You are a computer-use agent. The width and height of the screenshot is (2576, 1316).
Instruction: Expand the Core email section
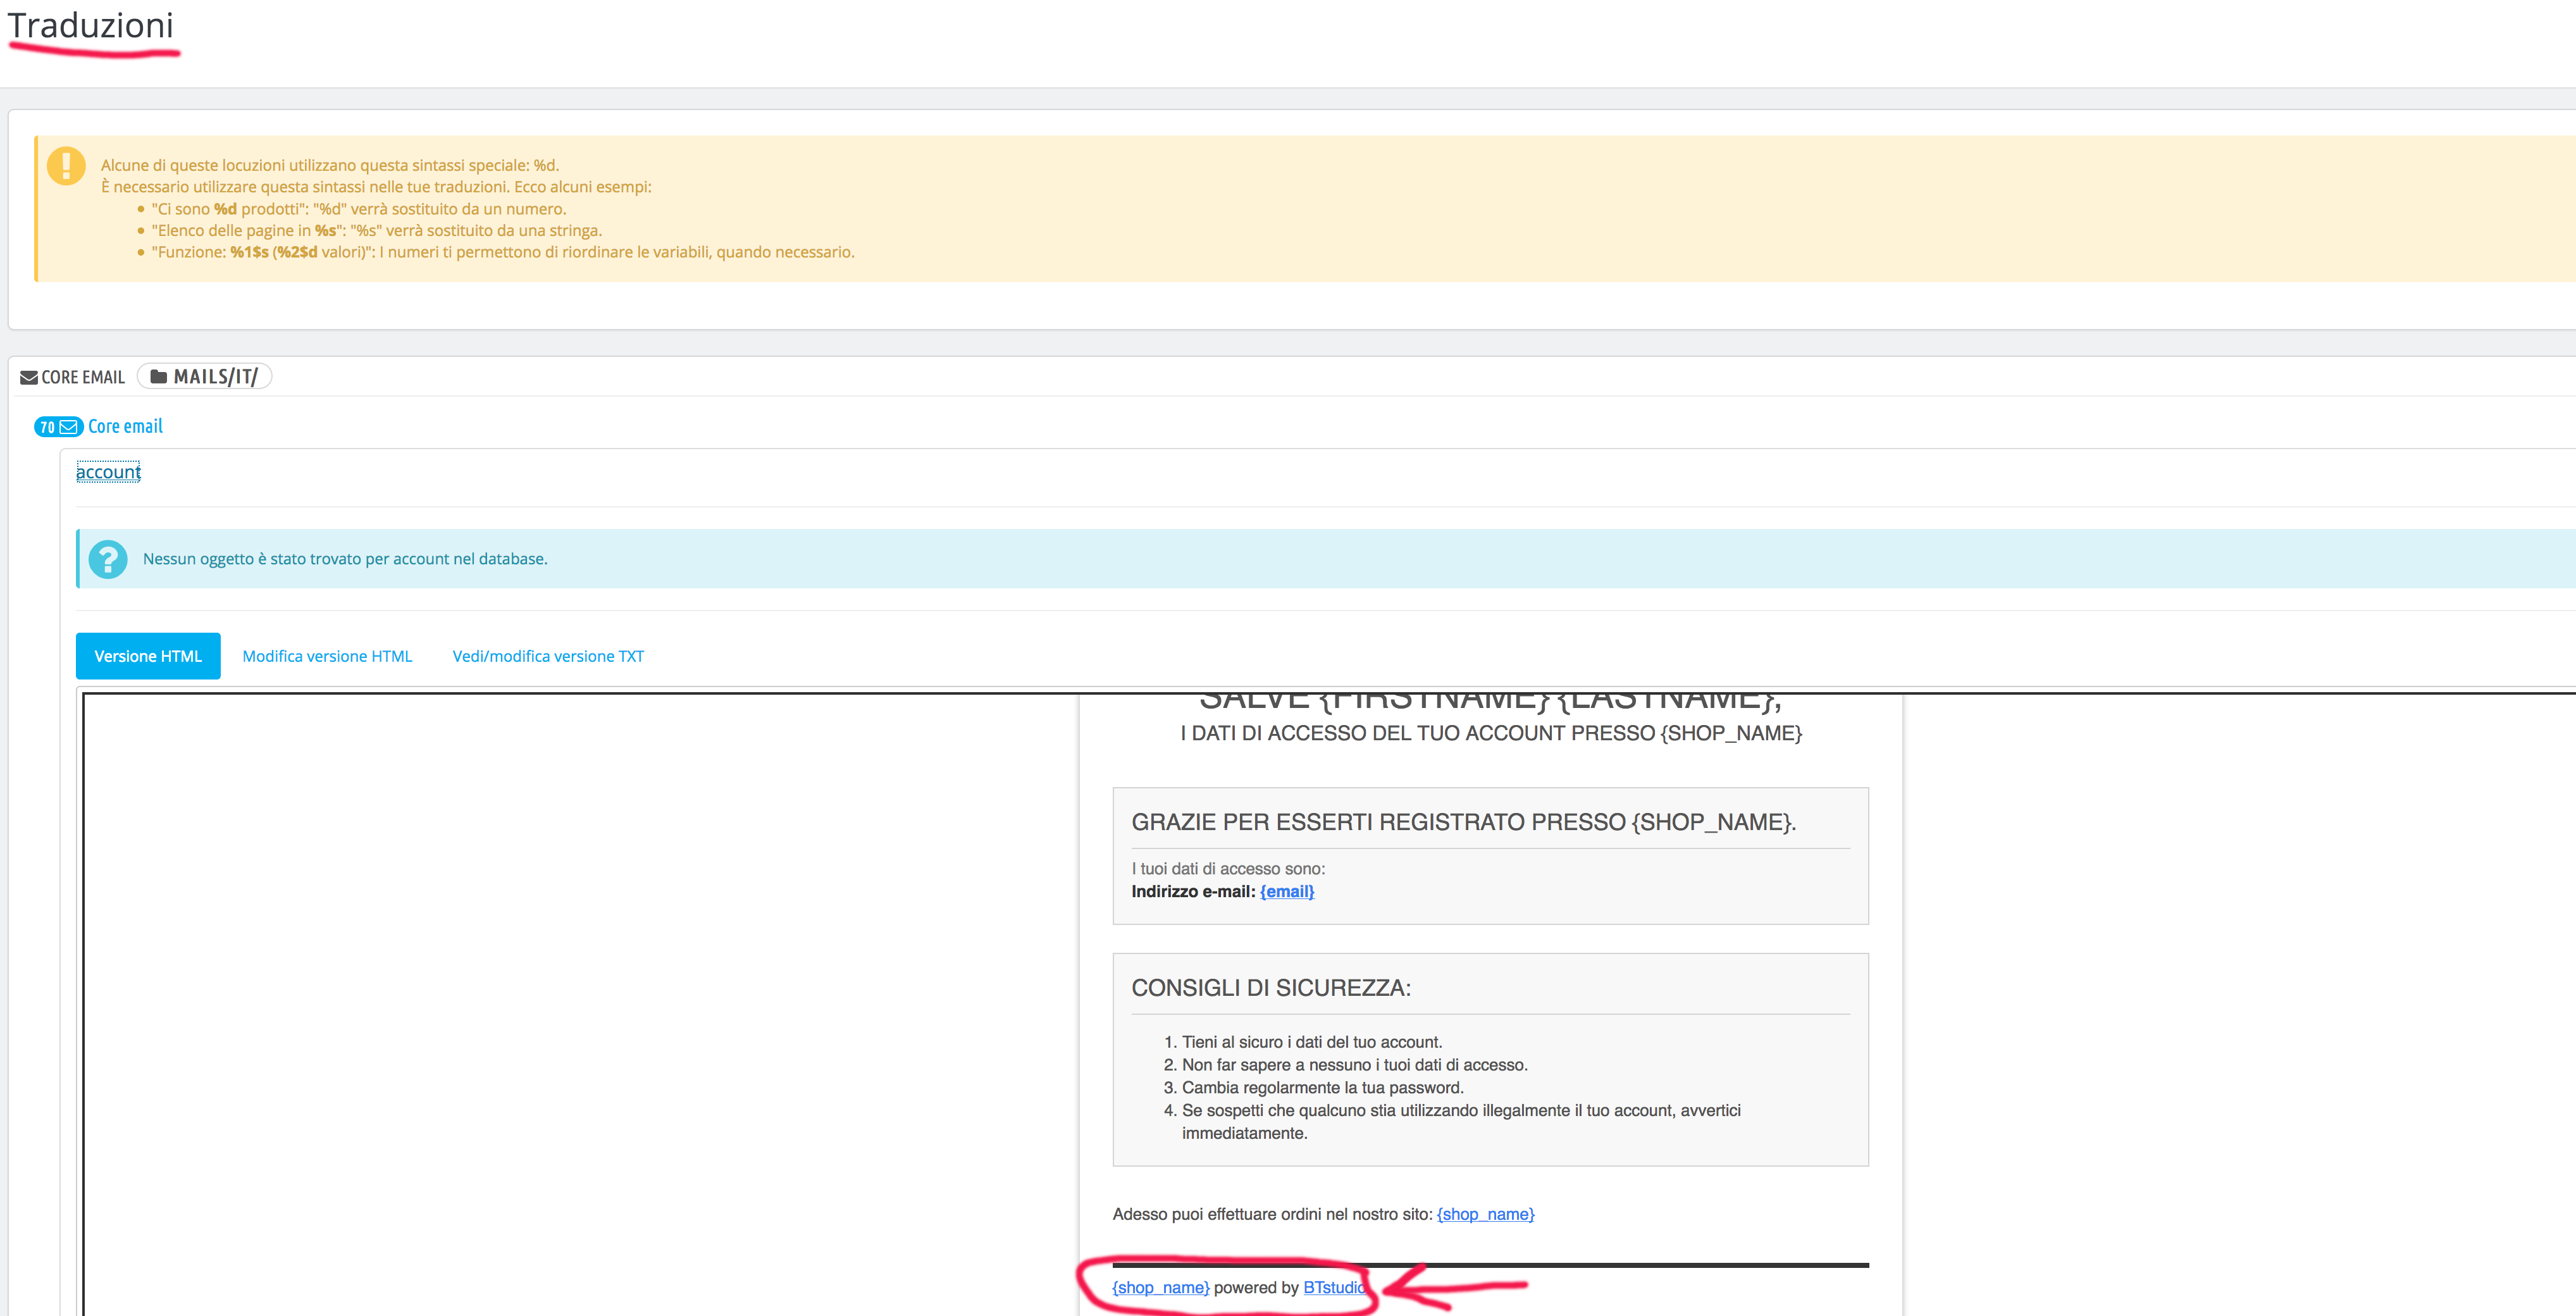(125, 427)
